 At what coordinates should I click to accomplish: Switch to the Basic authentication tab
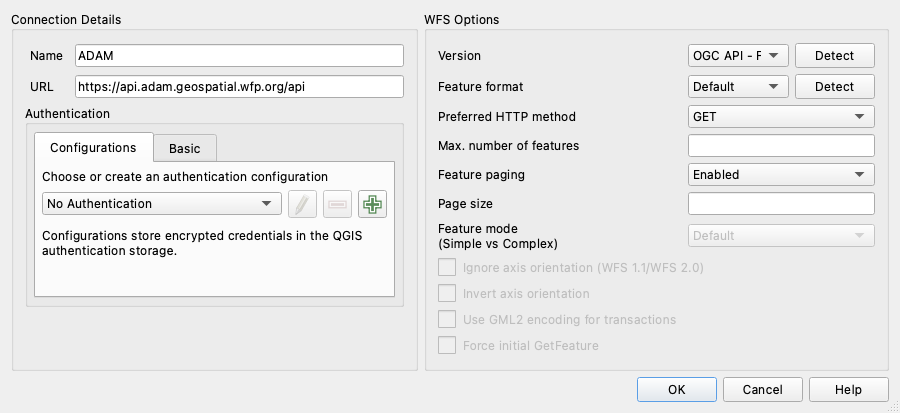coord(185,148)
